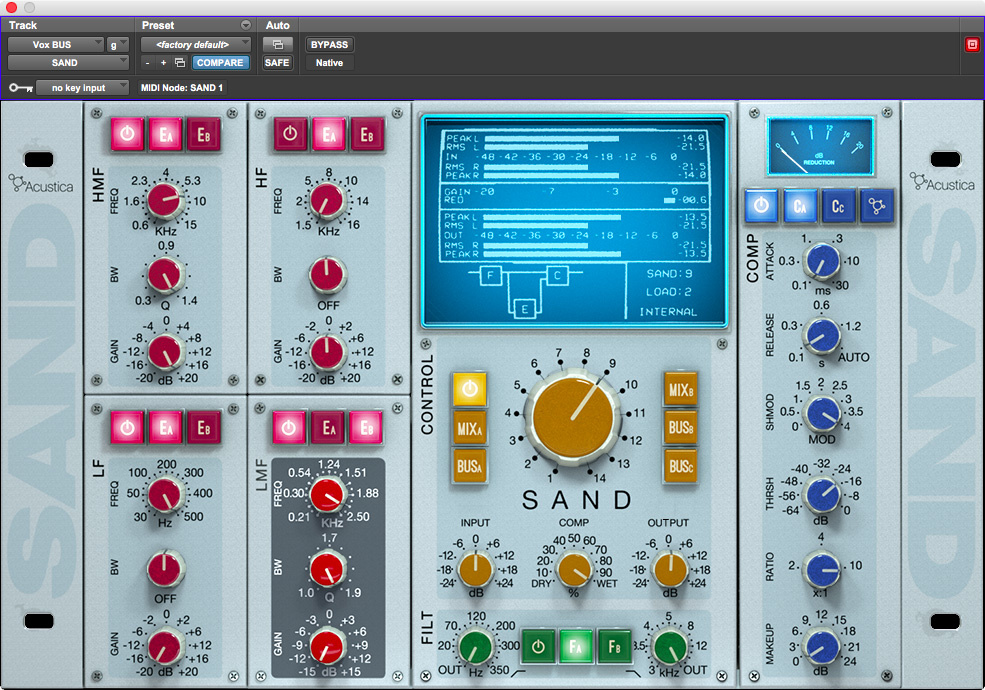This screenshot has width=985, height=690.
Task: Click the large SAND console selector knob
Action: coord(573,417)
